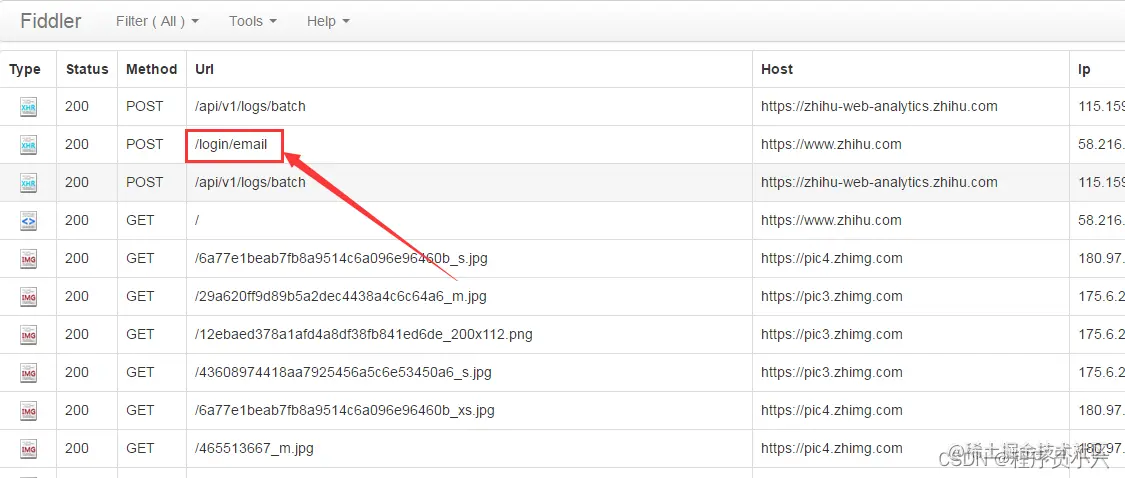Viewport: 1125px width, 478px height.
Task: Open the Help dropdown menu
Action: point(328,22)
